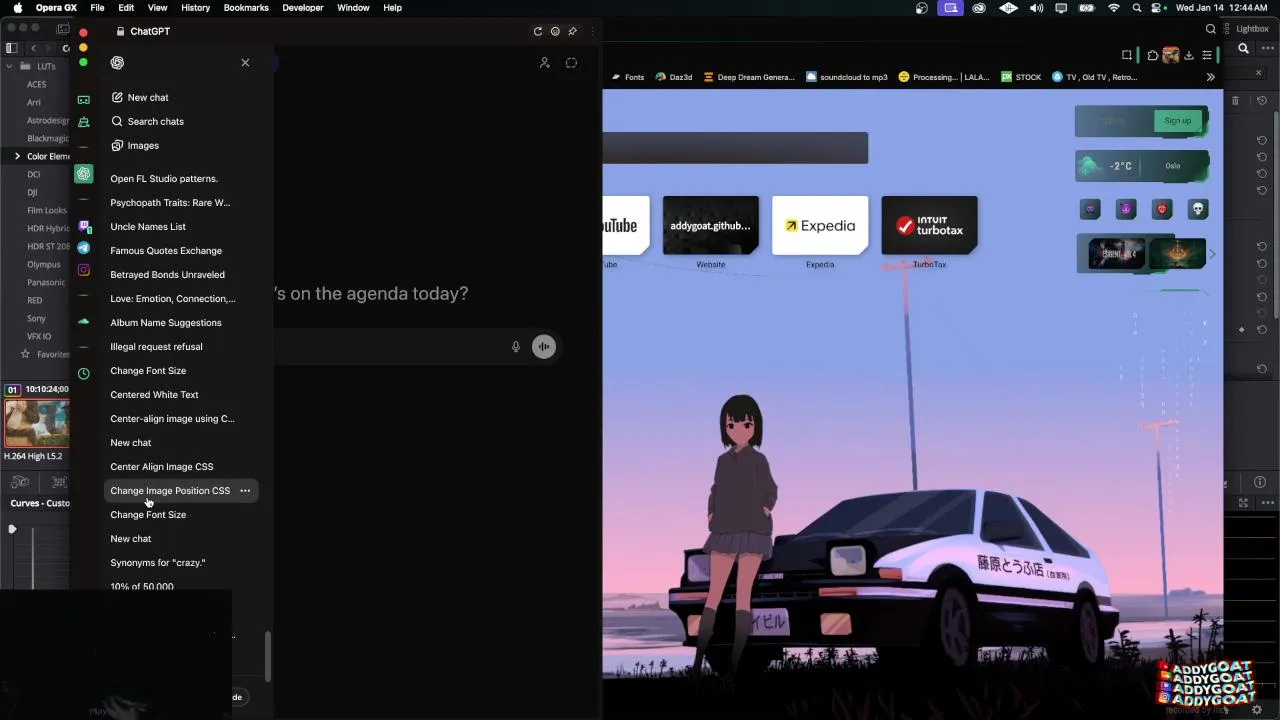Open Search chats in ChatGPT

[148, 122]
